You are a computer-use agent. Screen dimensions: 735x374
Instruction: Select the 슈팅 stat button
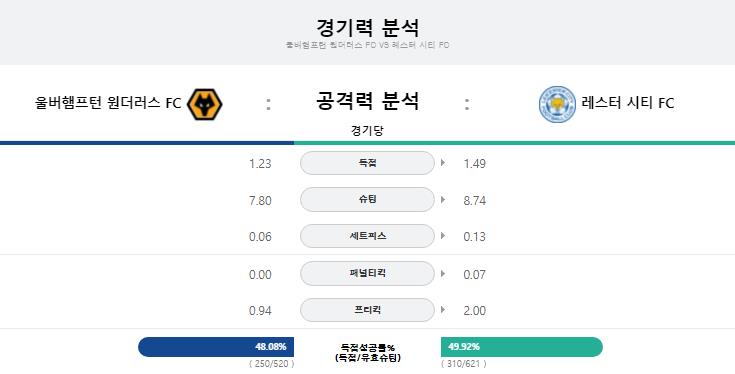click(x=367, y=200)
